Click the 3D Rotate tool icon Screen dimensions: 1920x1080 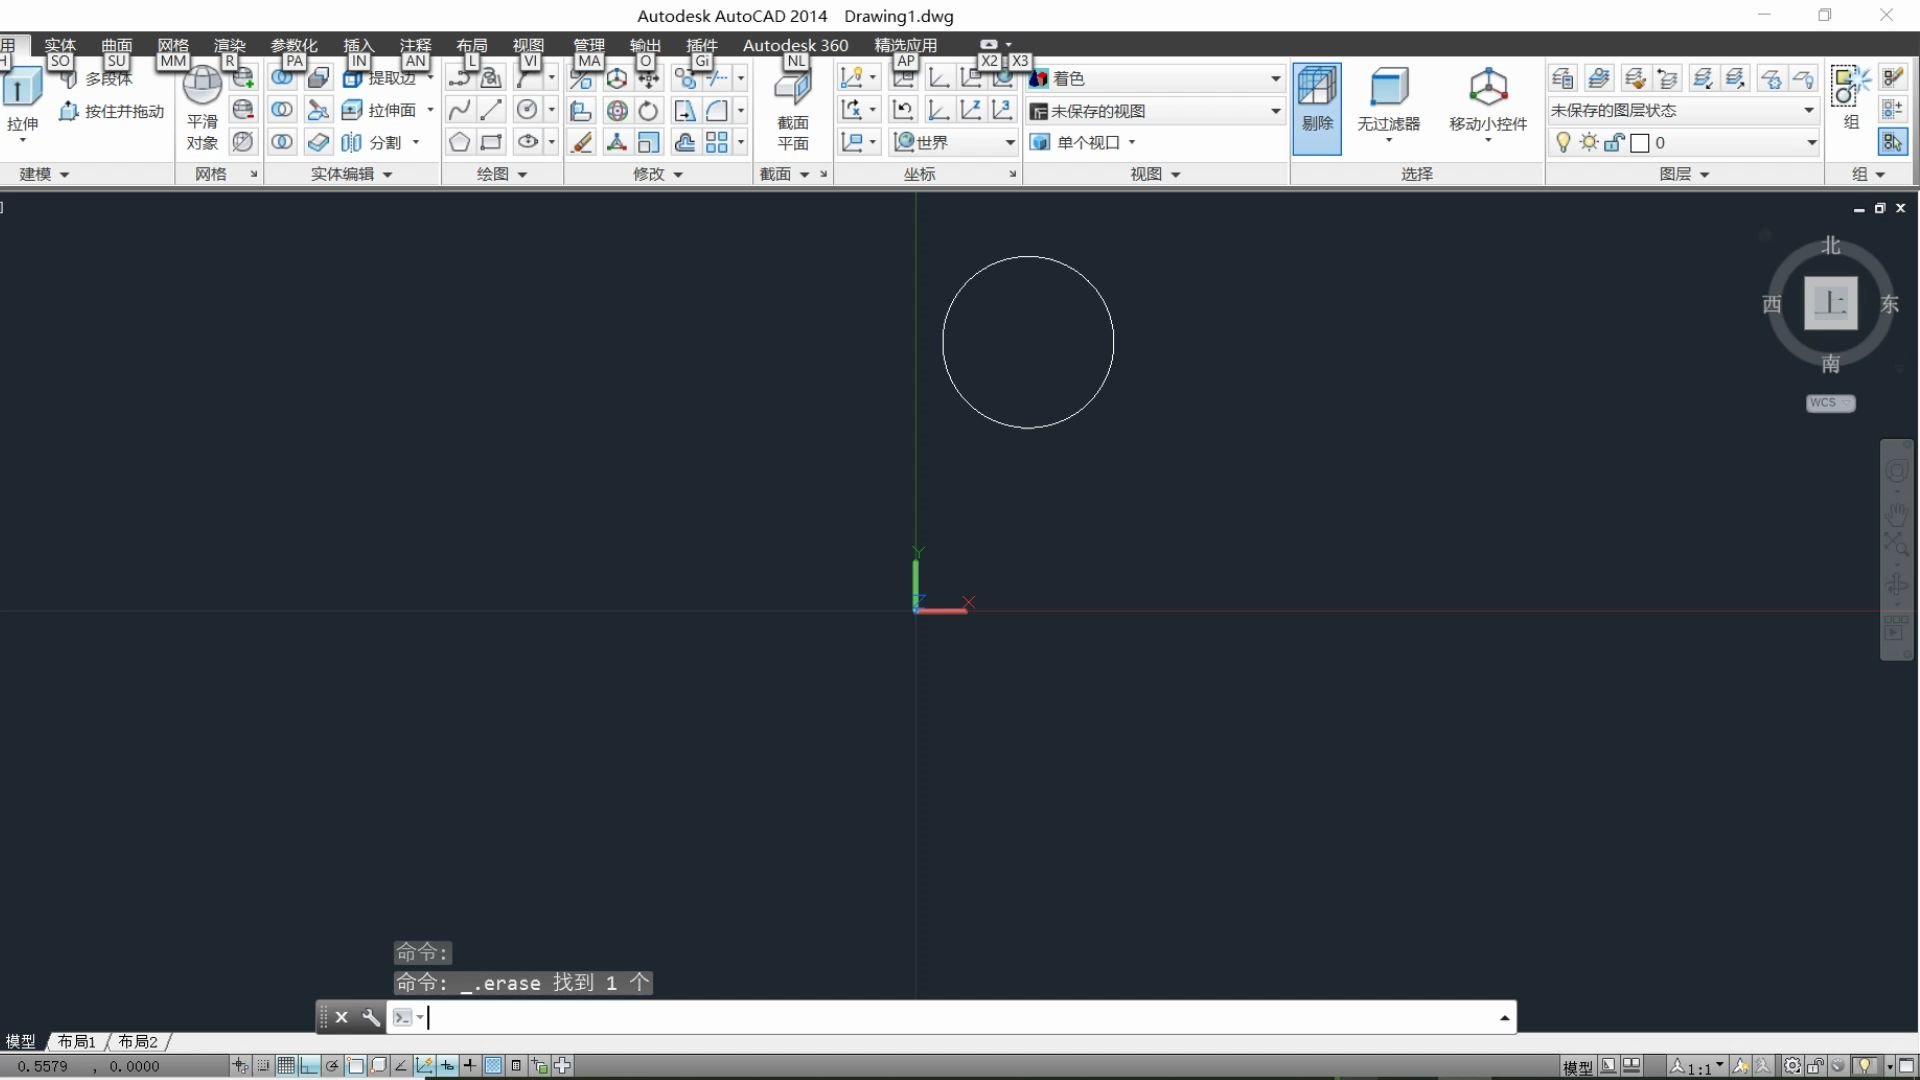tap(617, 110)
